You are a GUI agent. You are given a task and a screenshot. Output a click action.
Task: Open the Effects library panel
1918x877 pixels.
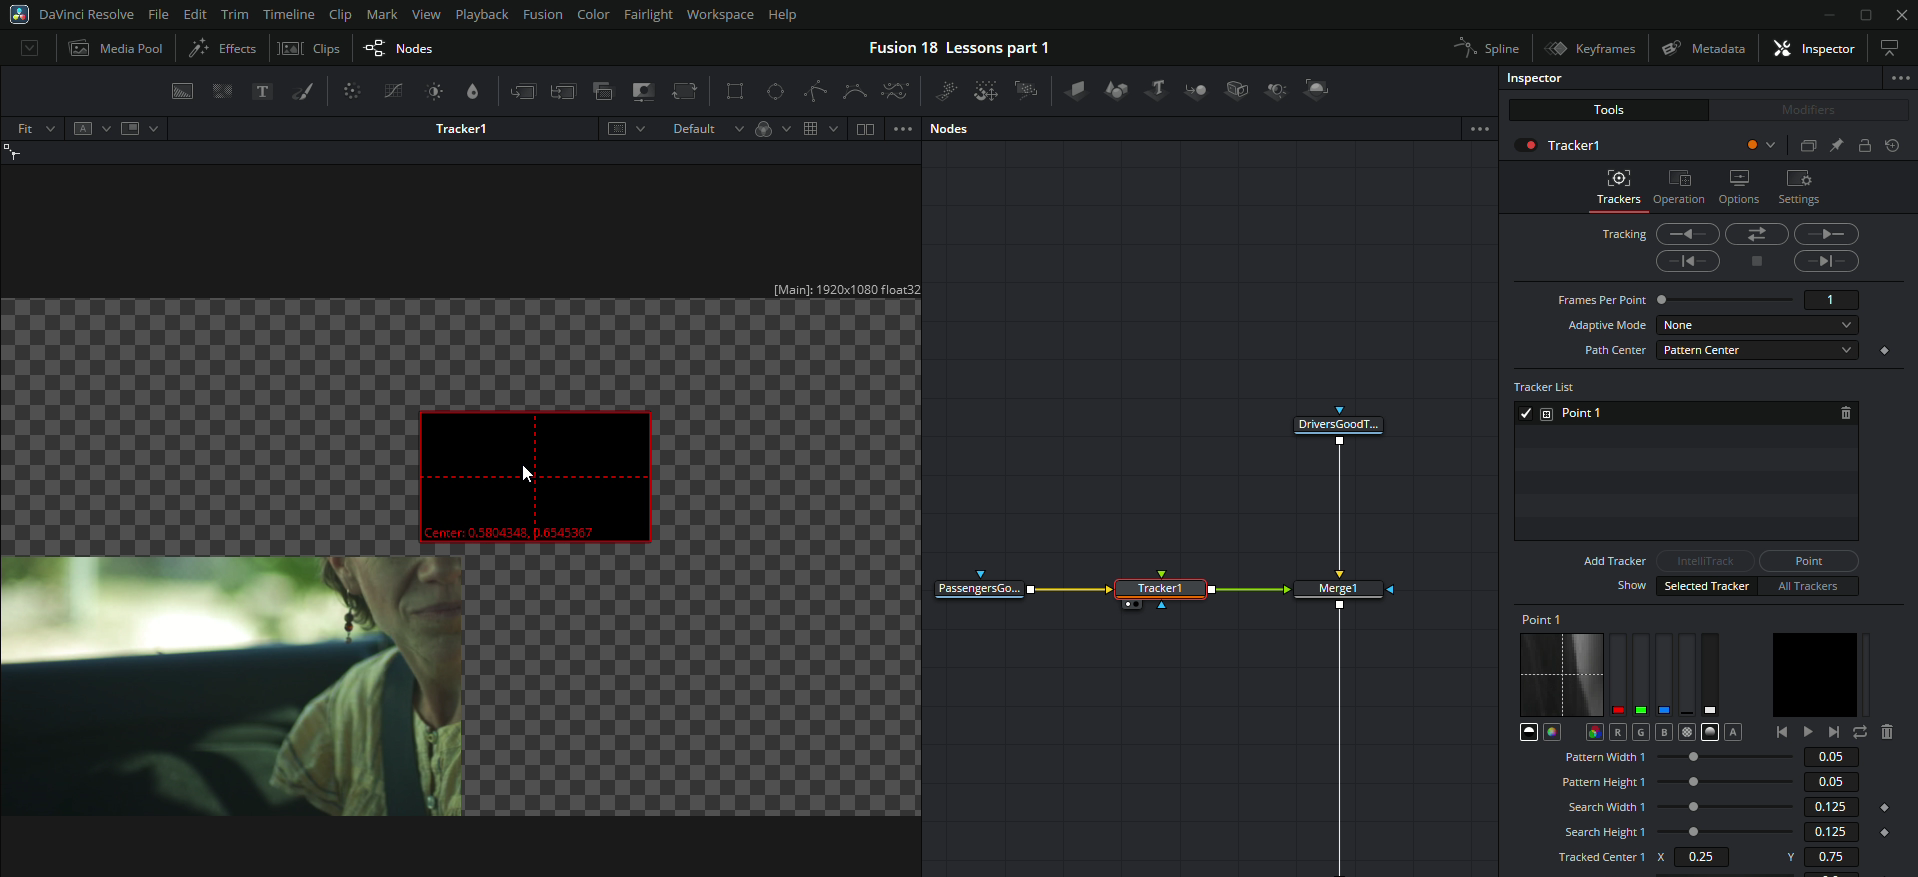(x=222, y=48)
